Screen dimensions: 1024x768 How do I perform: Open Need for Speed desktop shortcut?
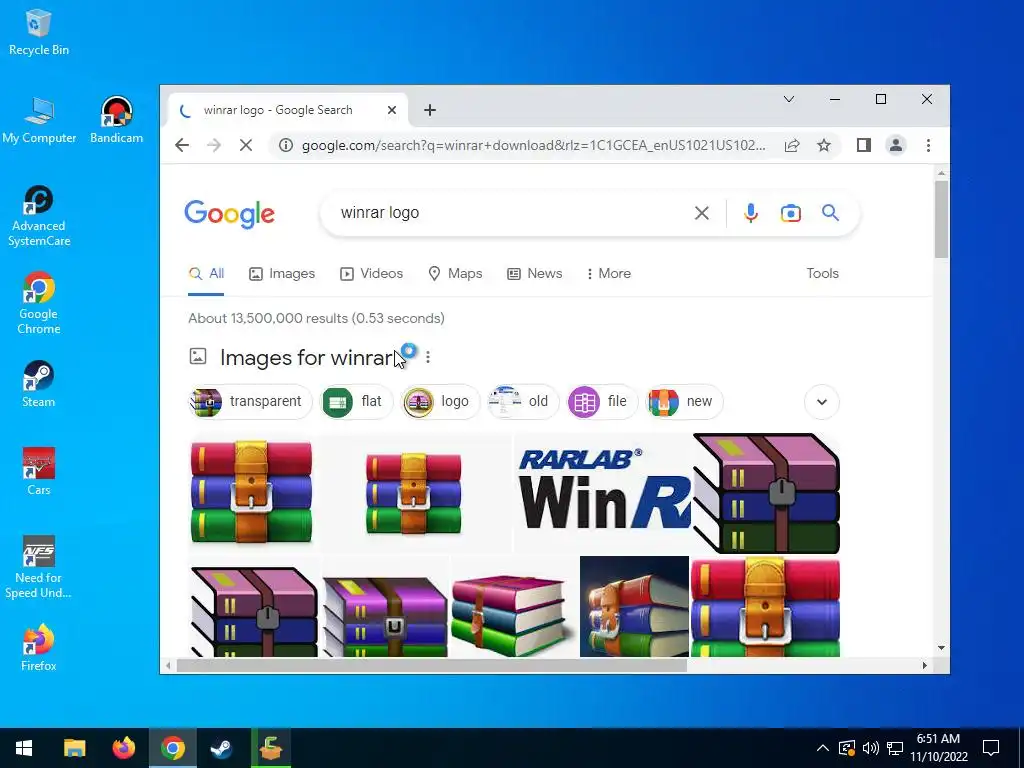coord(39,567)
